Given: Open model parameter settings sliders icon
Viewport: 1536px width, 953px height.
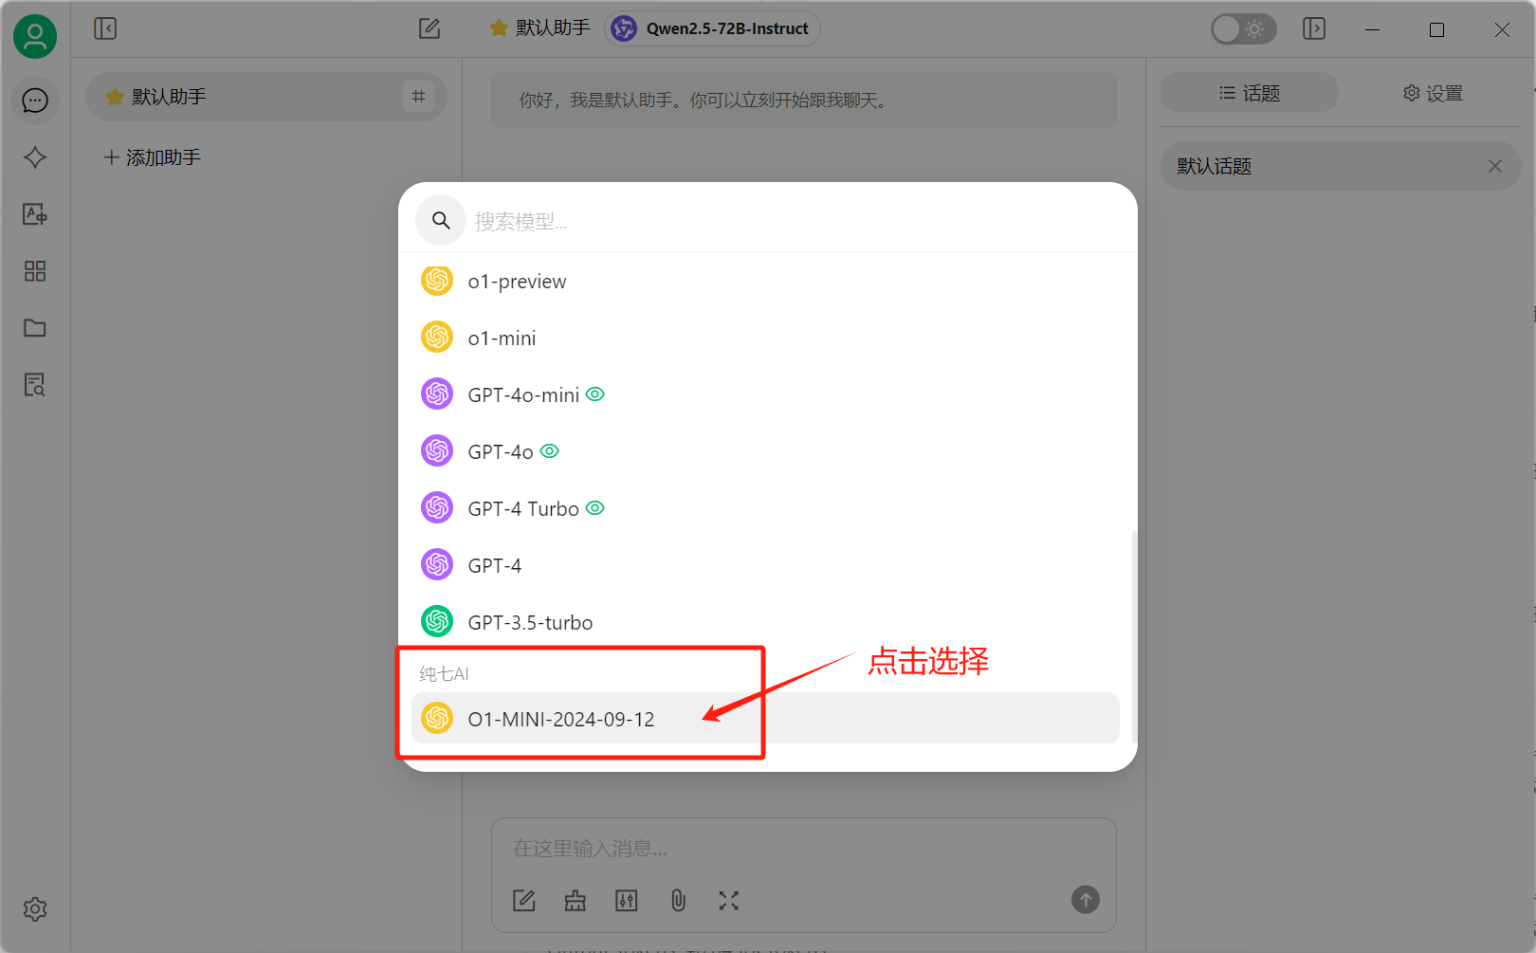Looking at the screenshot, I should 626,900.
